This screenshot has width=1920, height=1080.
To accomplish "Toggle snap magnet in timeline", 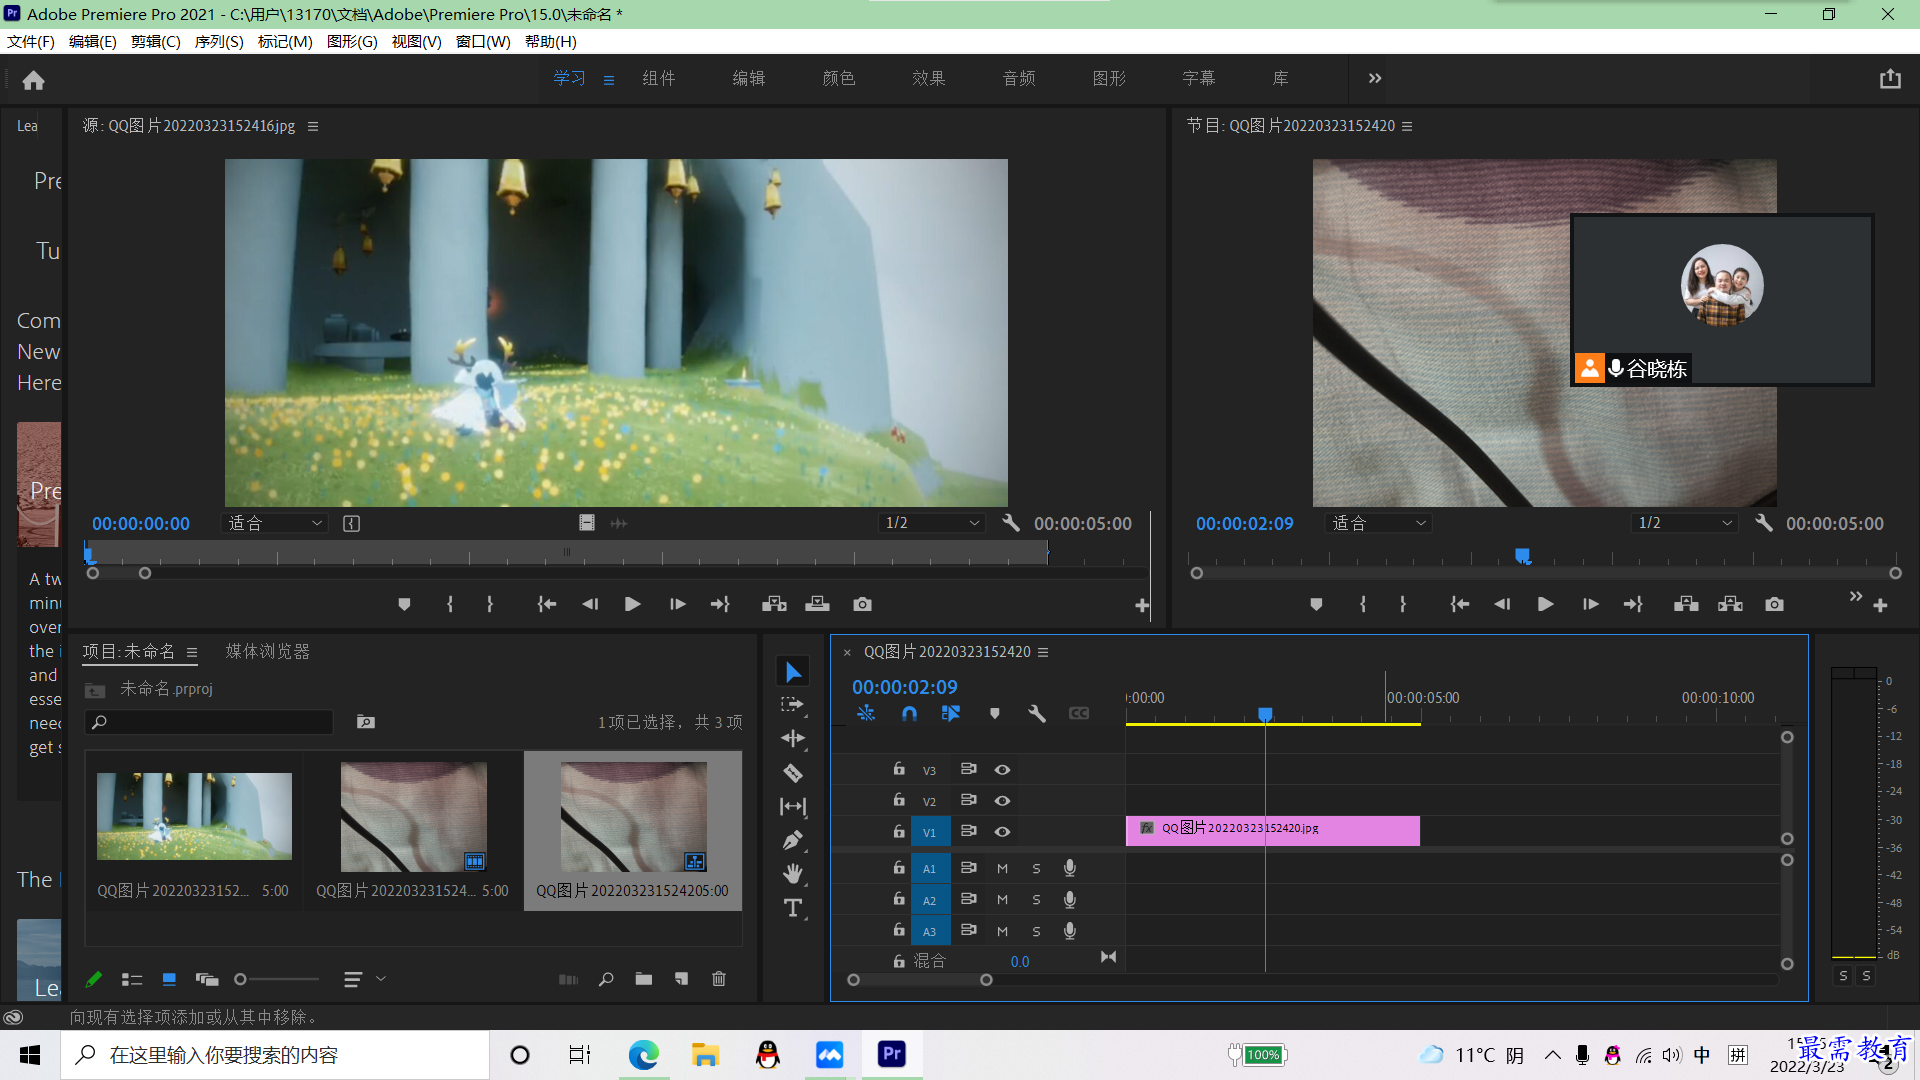I will coord(909,713).
